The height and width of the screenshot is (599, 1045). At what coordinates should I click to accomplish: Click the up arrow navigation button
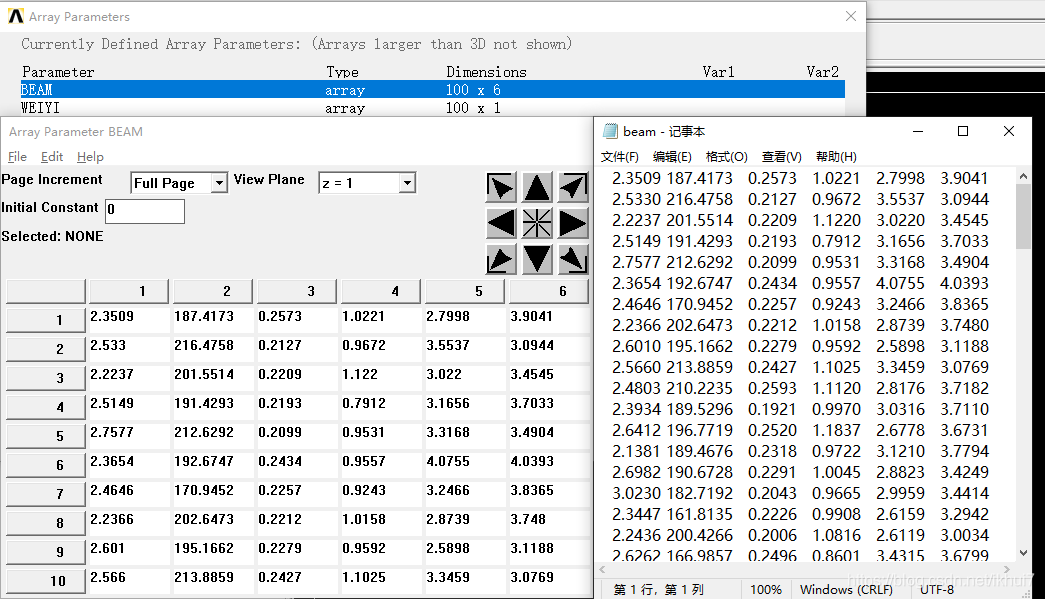coord(536,187)
